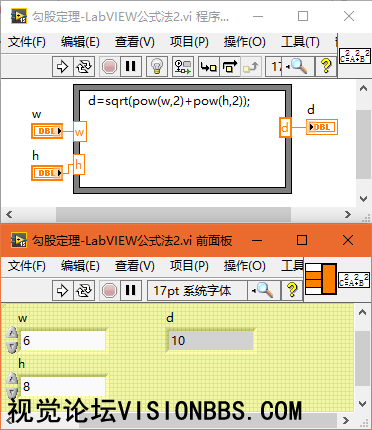372x430 pixels.
Task: Click Pause button in front panel toolbar
Action: pos(130,291)
